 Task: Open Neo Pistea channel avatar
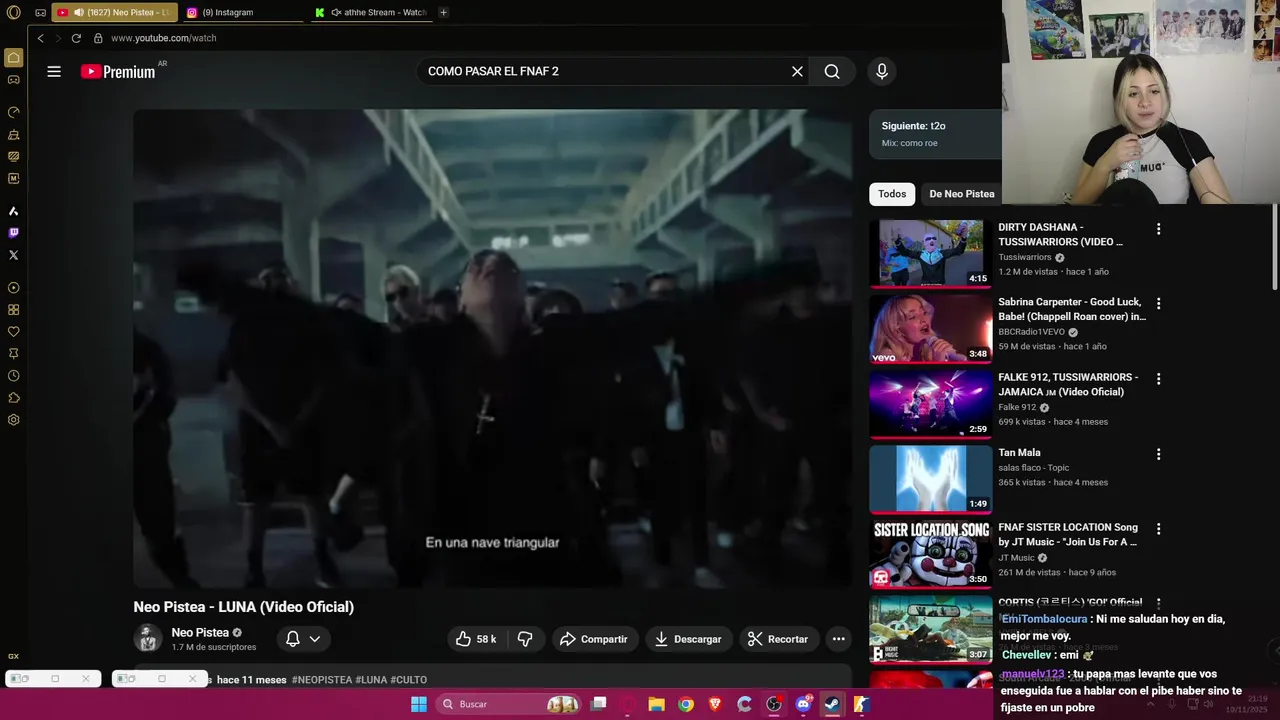pyautogui.click(x=148, y=639)
